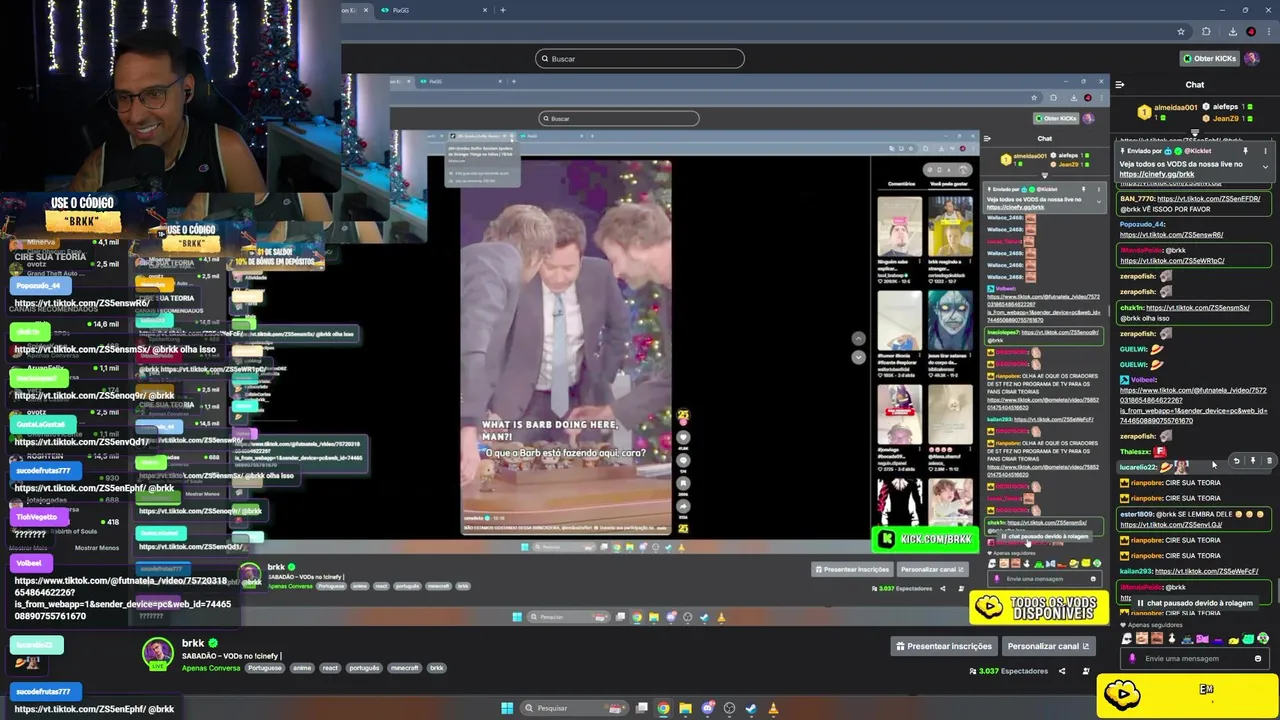Screen dimensions: 1280x720
Task: Click the purple icon in chat input
Action: point(1132,658)
